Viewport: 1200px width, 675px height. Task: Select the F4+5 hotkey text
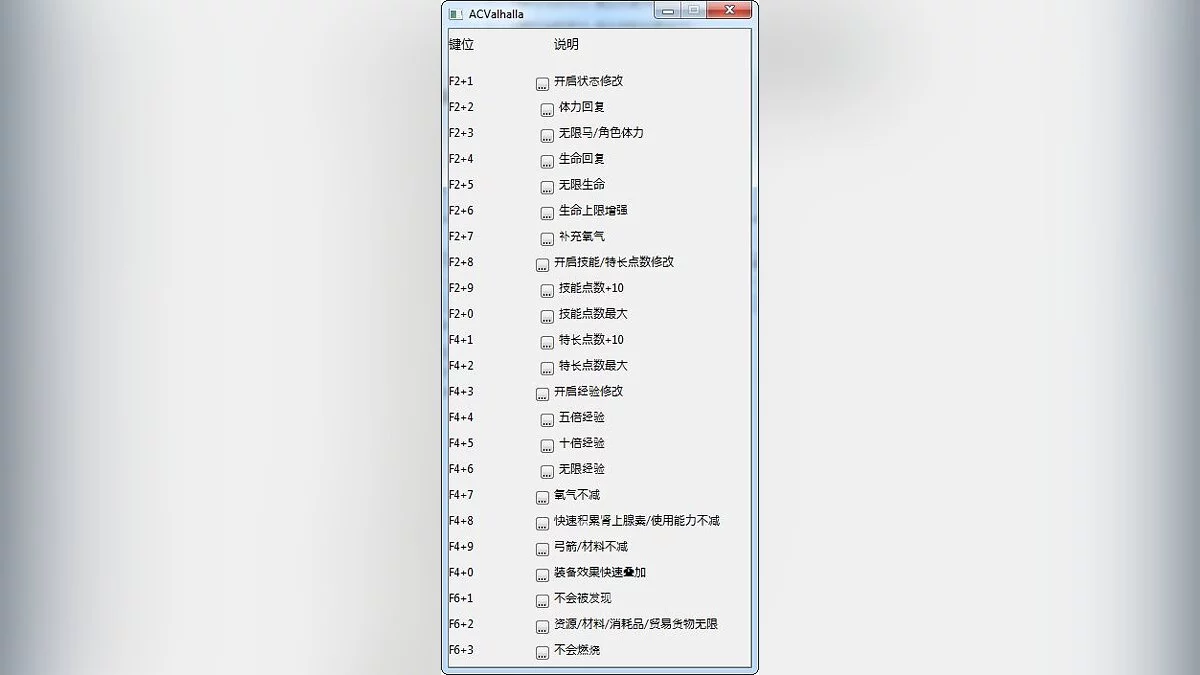461,443
